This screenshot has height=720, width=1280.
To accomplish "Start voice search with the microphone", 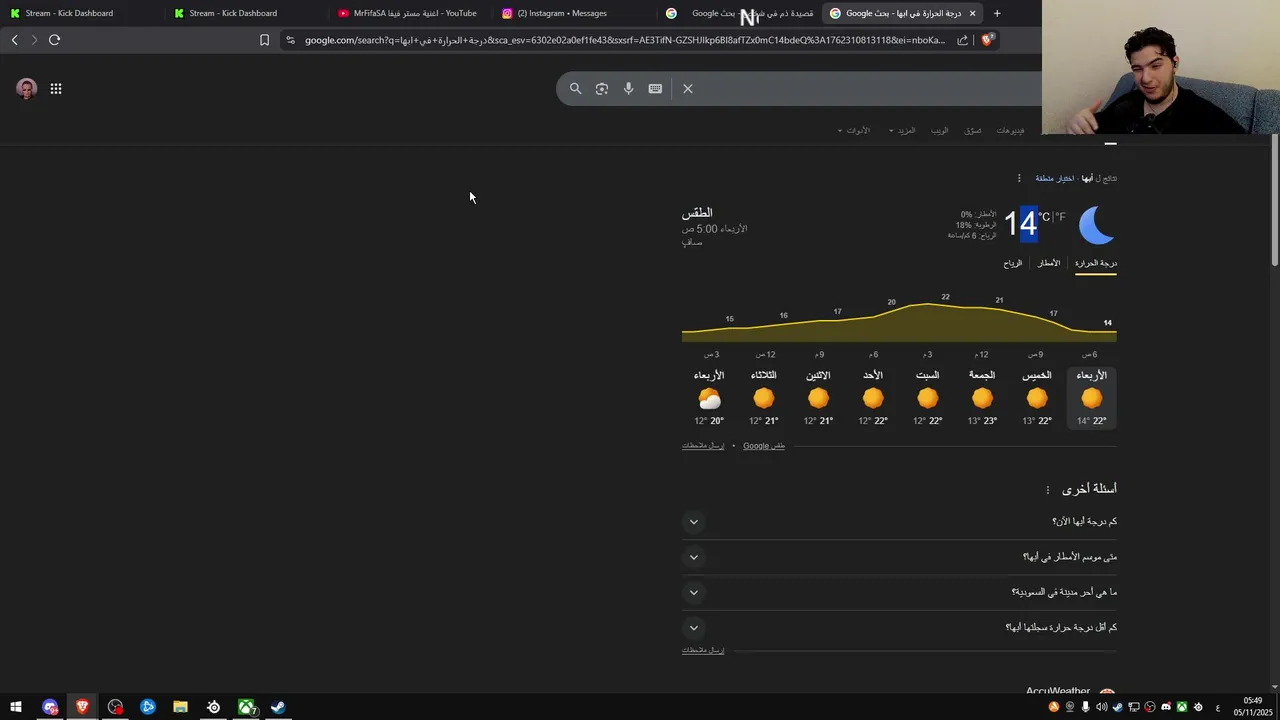I will (x=628, y=89).
